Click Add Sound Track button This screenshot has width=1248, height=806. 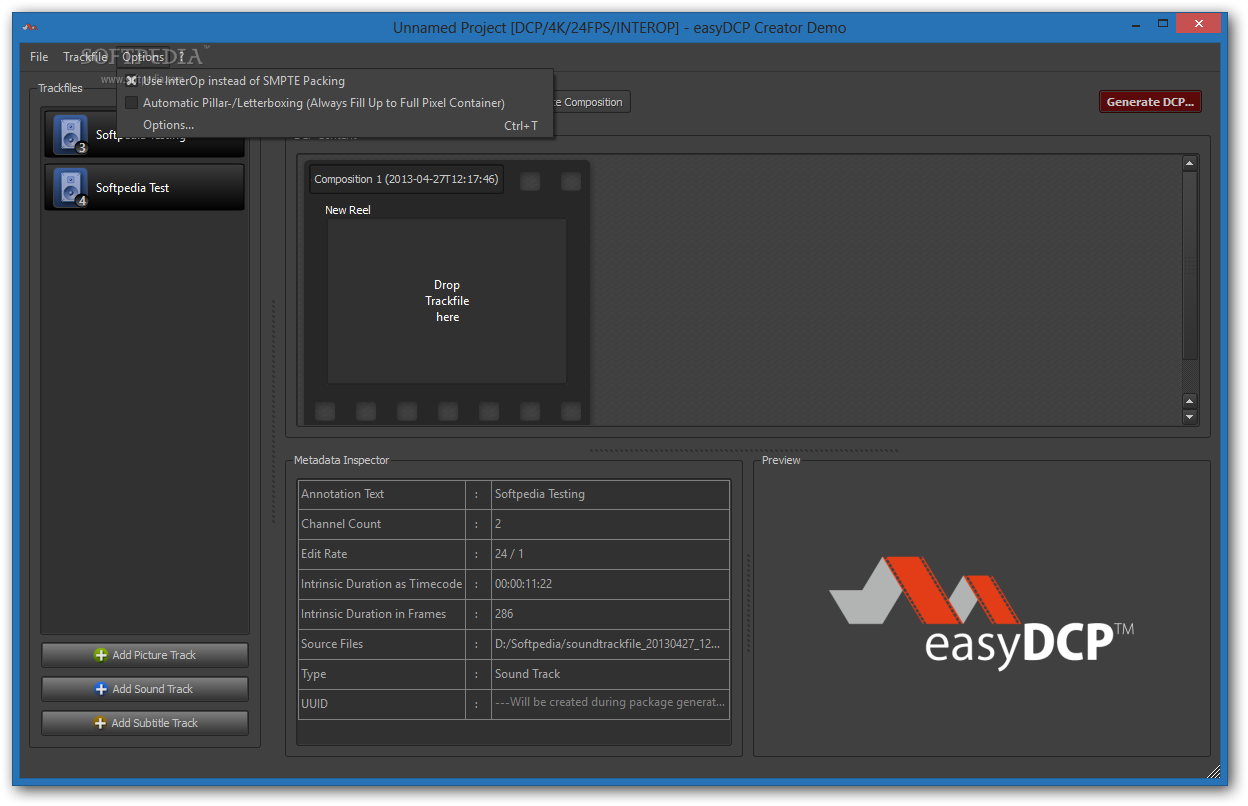145,689
